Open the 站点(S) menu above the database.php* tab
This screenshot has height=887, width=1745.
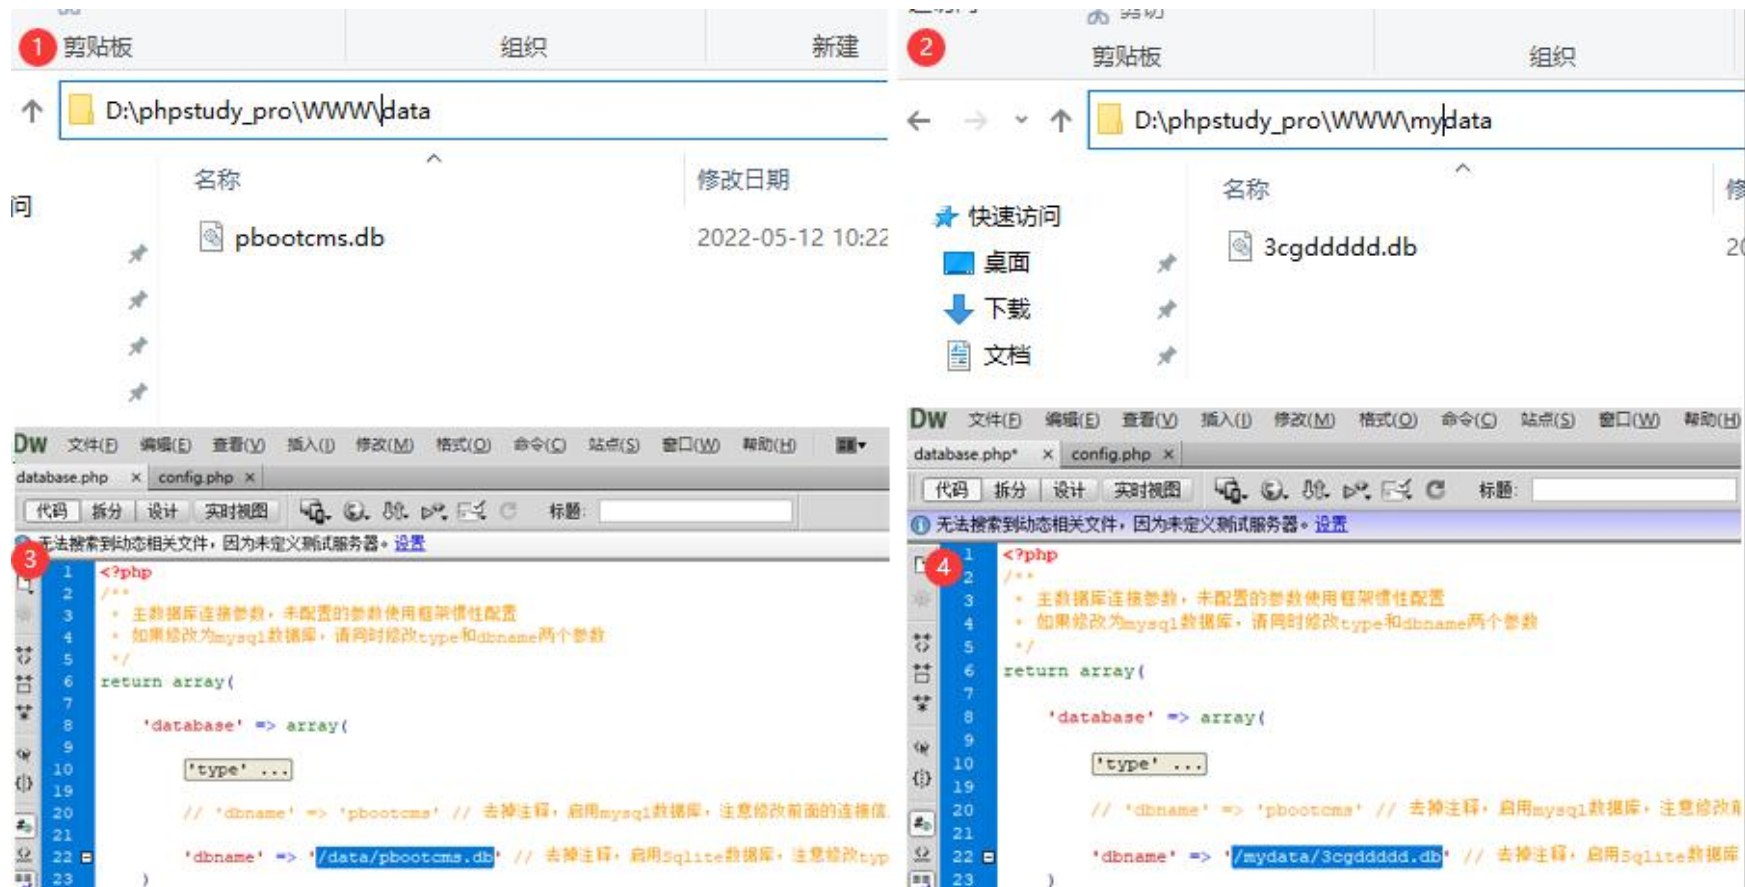coord(1548,420)
